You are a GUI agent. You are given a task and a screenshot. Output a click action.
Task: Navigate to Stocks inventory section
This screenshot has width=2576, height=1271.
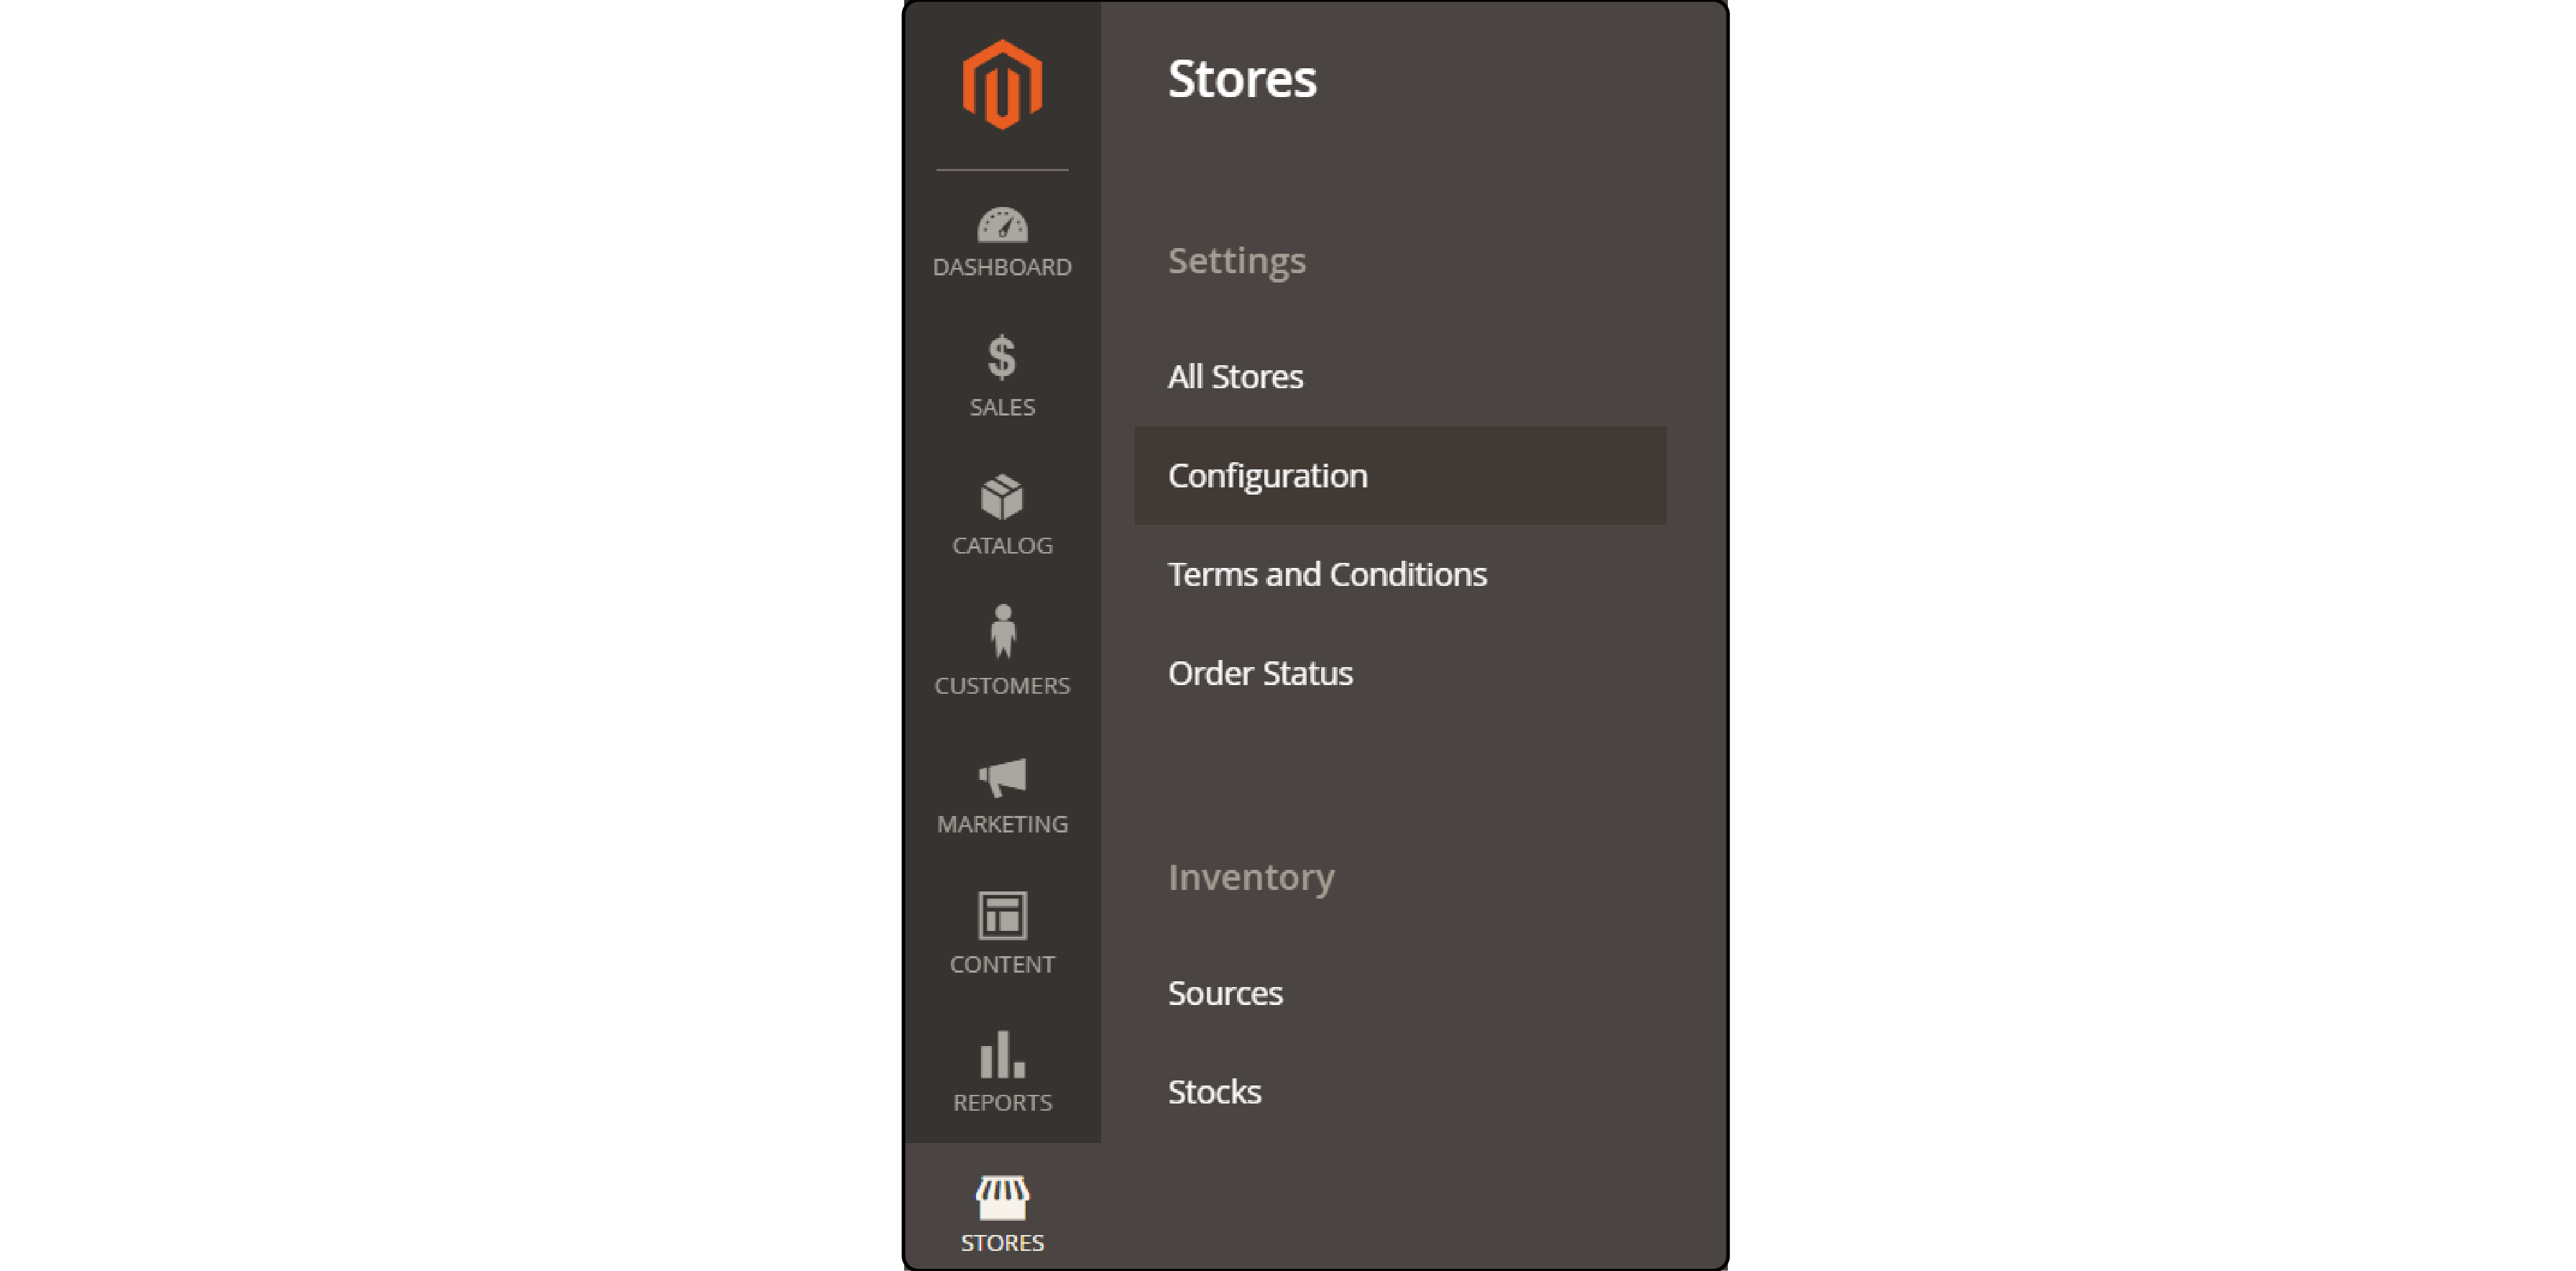pos(1214,1091)
